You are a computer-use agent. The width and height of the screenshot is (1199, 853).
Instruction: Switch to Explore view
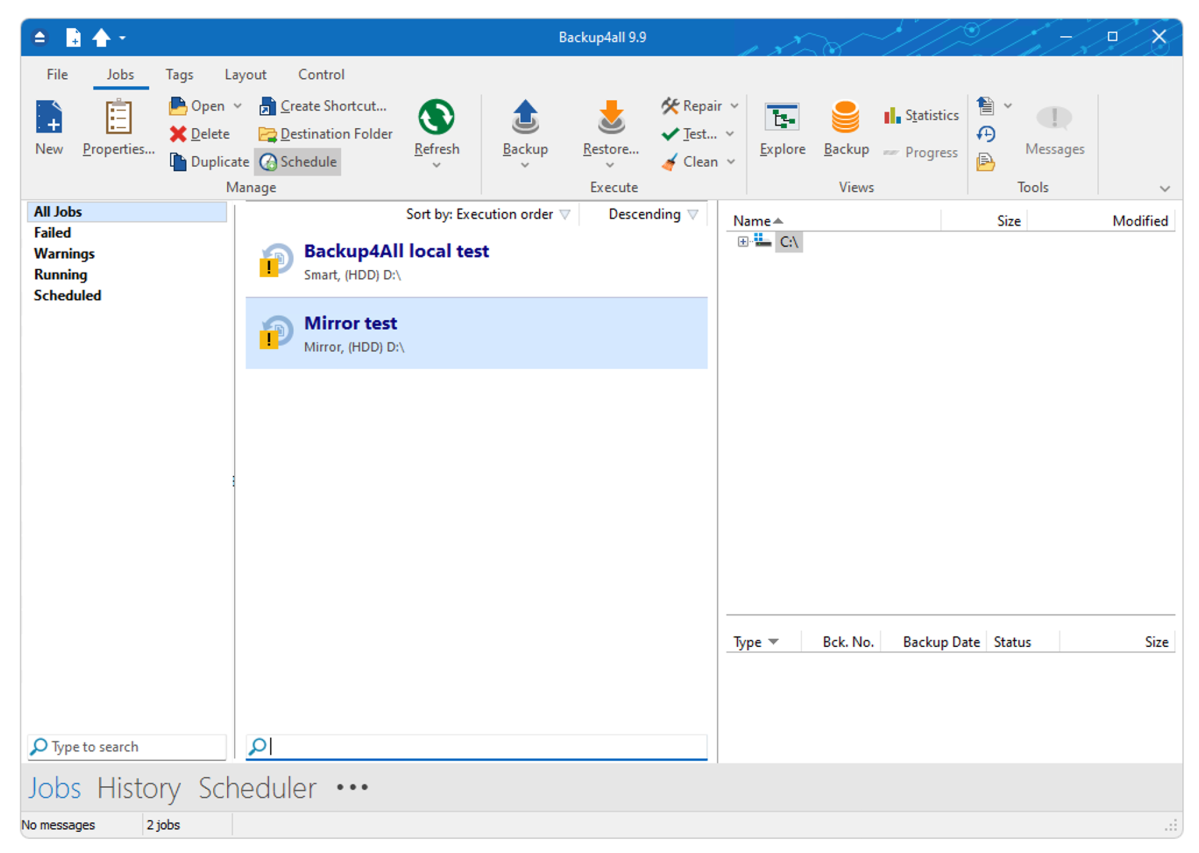pyautogui.click(x=782, y=129)
